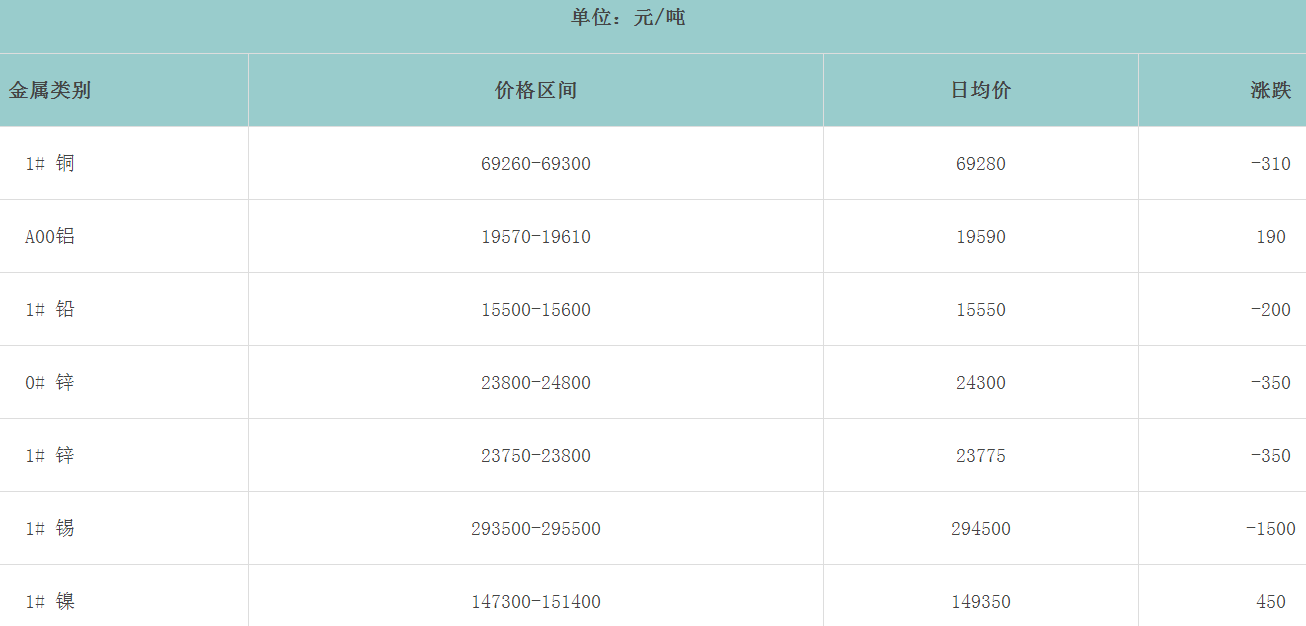Select the unit label 单位：元/吨
This screenshot has height=626, width=1306.
point(628,17)
